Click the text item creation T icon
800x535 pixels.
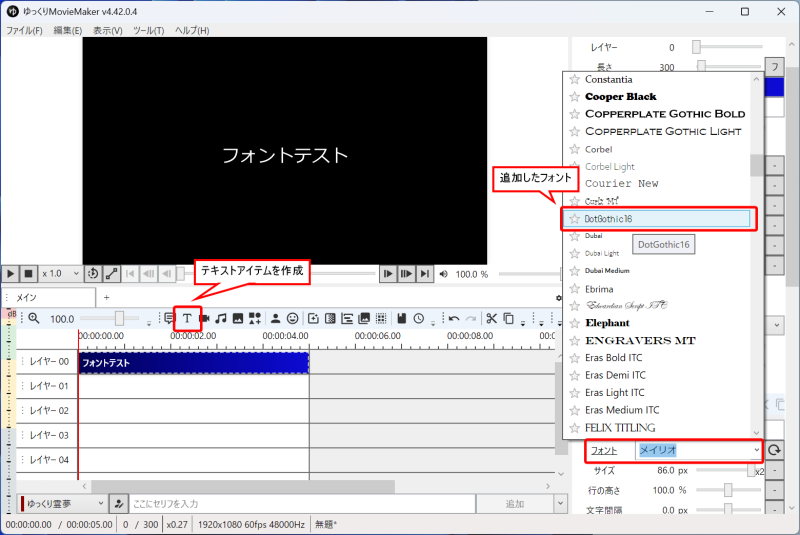coord(187,318)
